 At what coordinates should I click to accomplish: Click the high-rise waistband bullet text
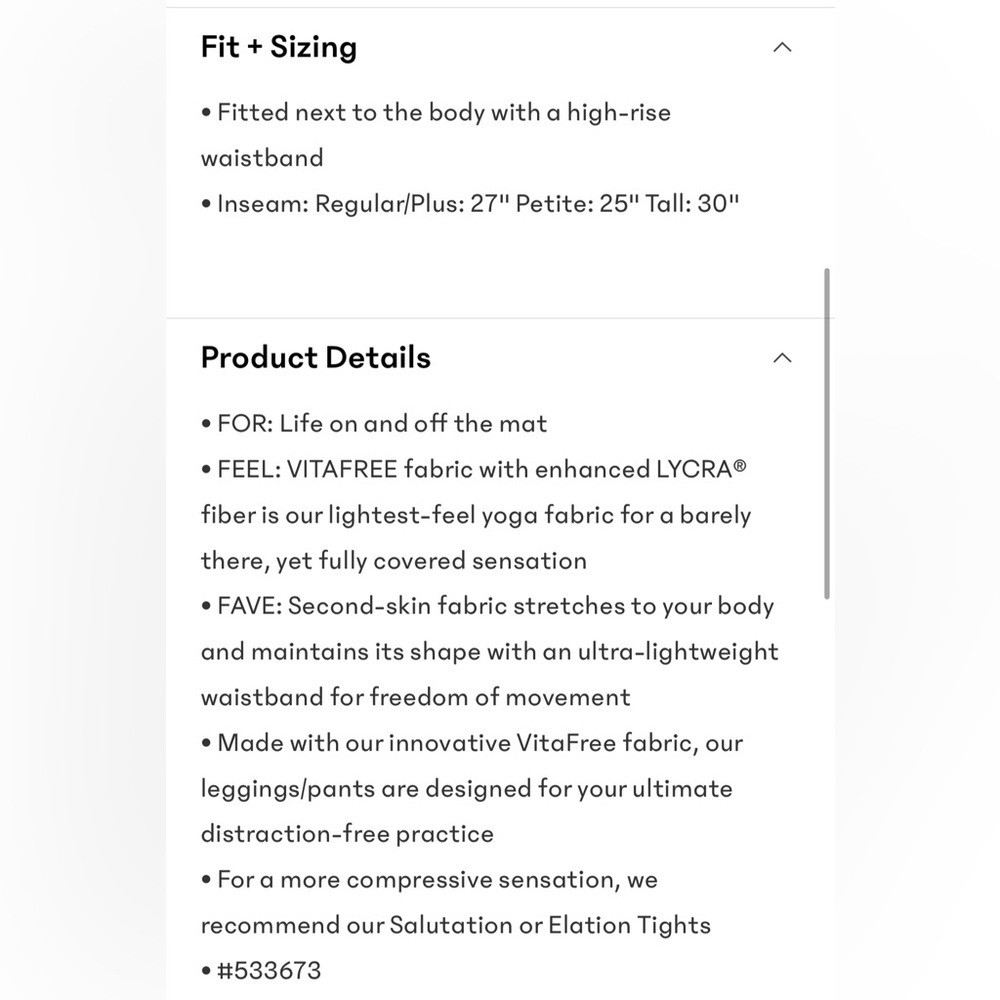click(436, 135)
